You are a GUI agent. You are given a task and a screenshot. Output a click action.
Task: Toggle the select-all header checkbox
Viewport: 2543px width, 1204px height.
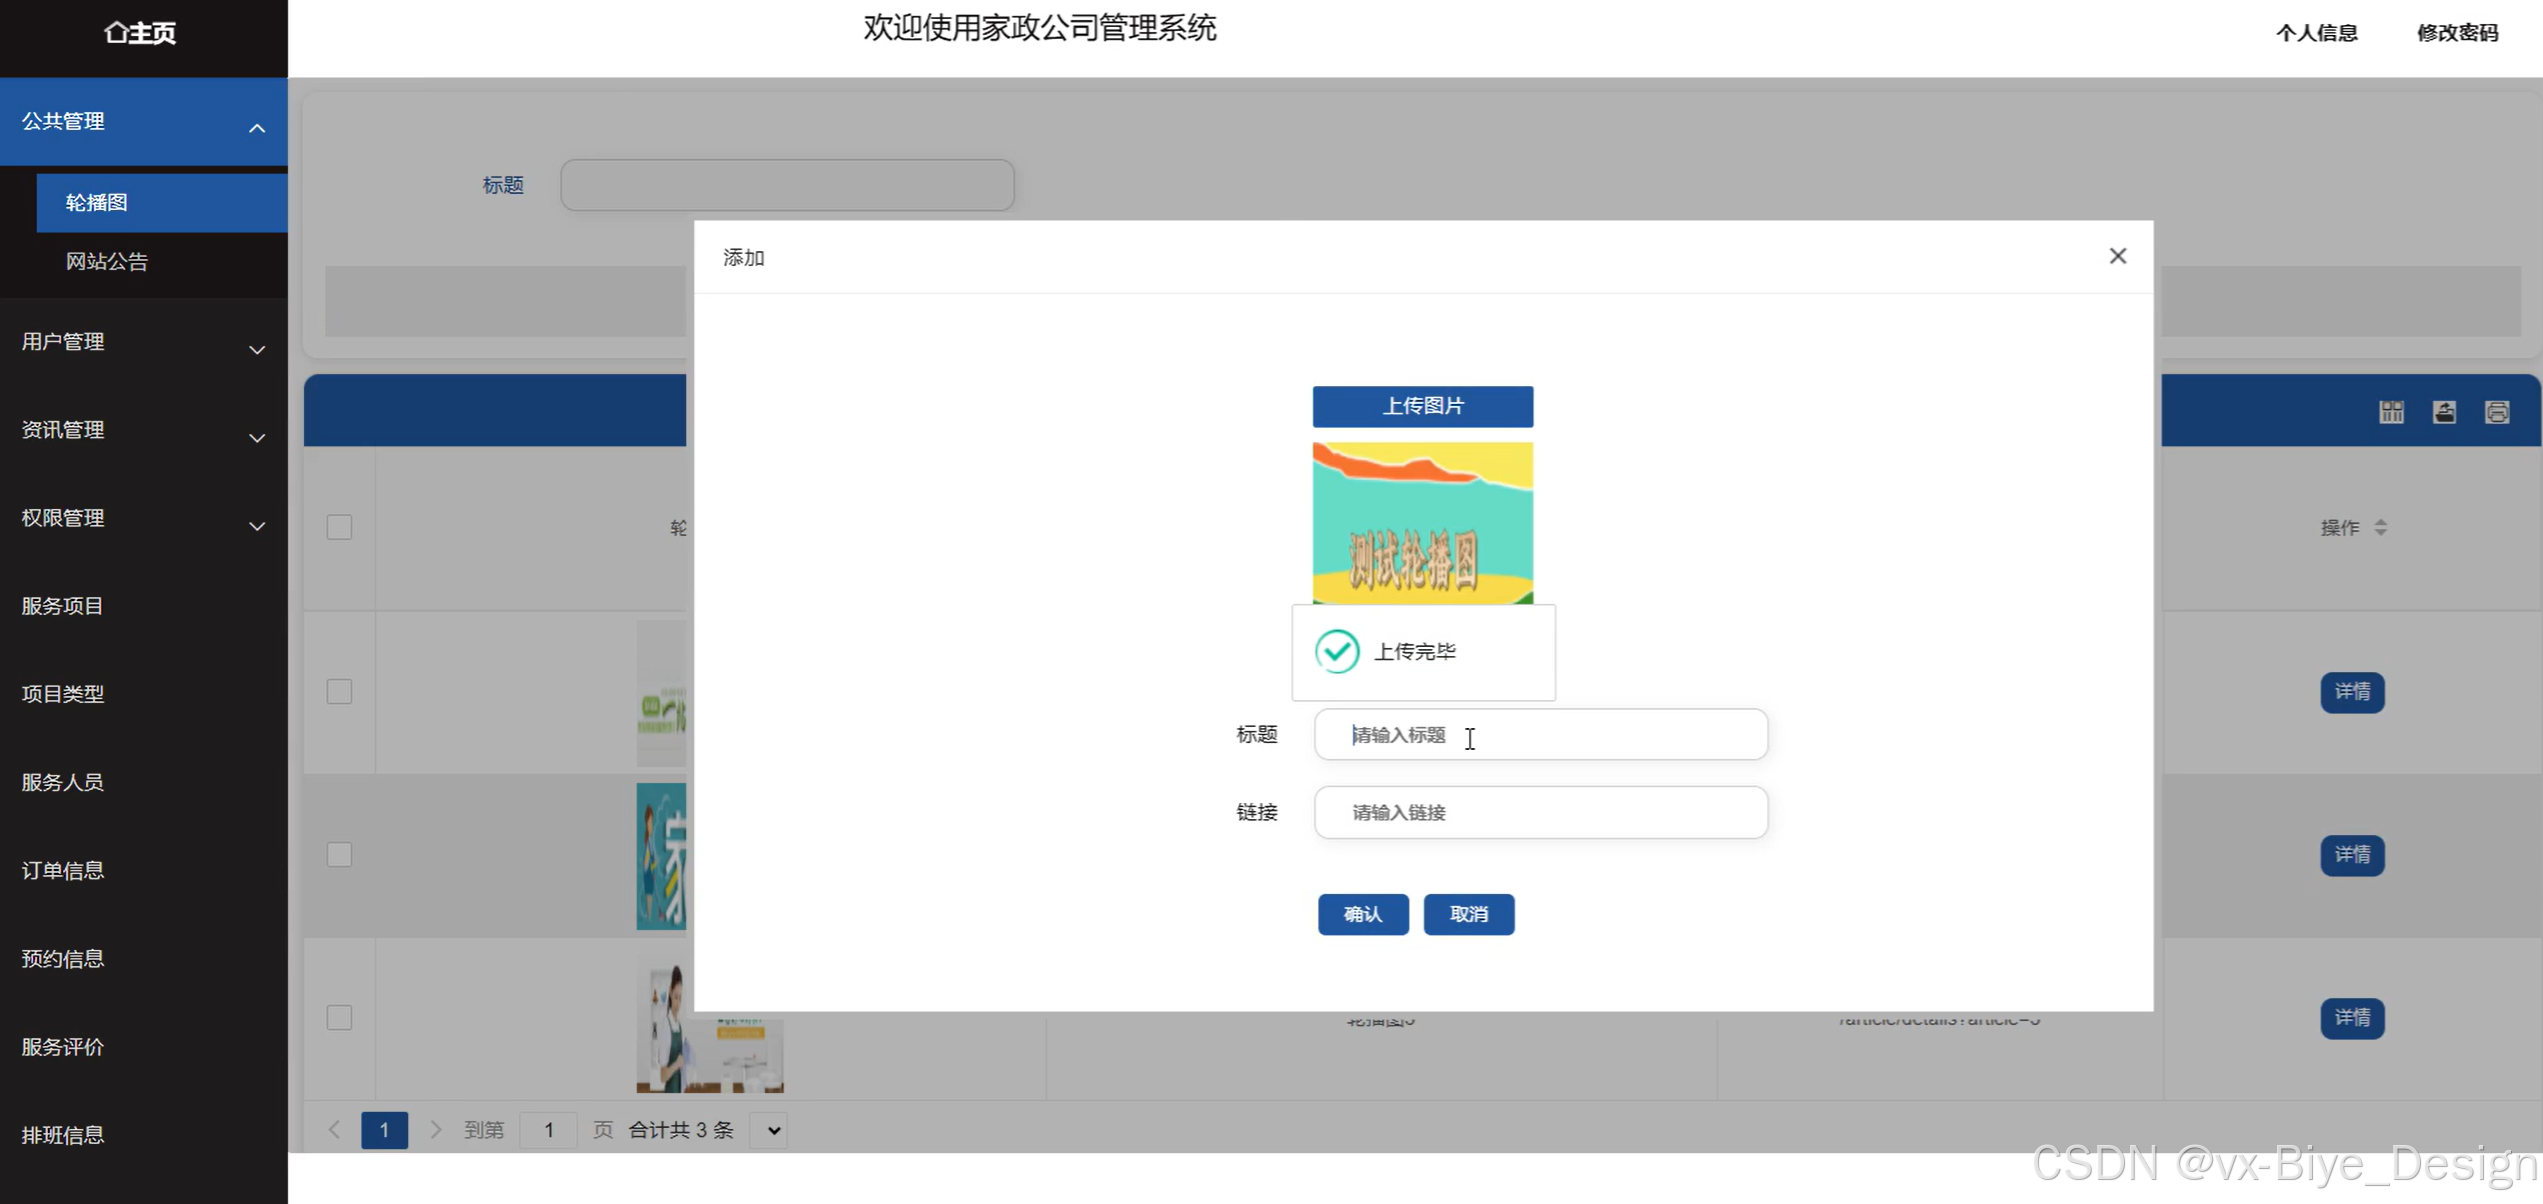[339, 527]
